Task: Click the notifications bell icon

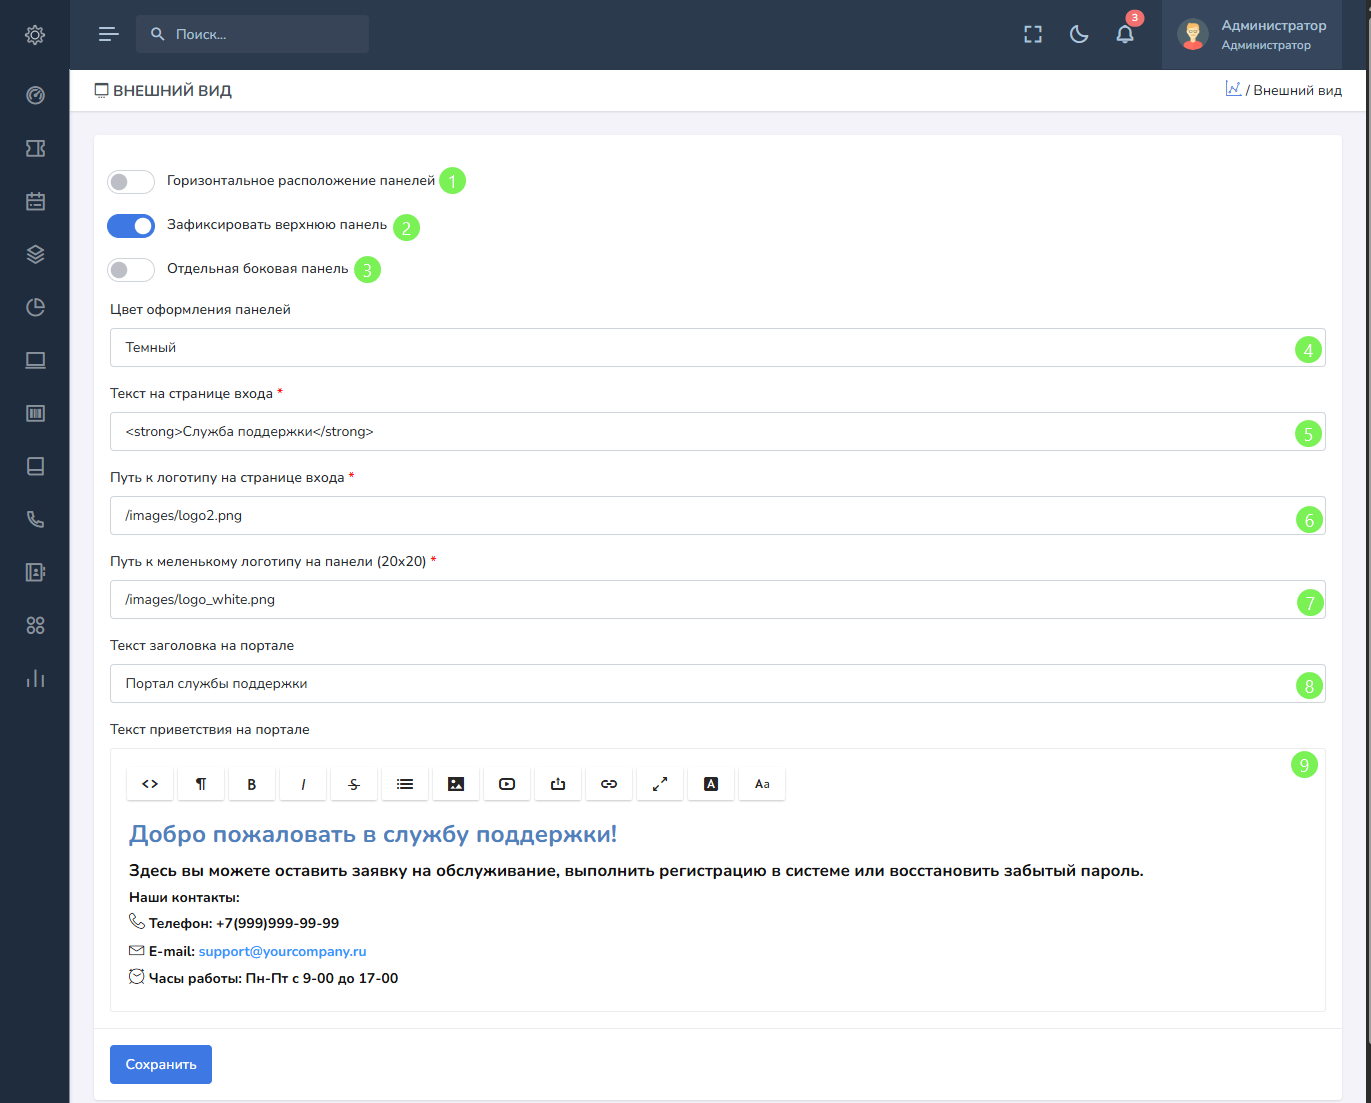Action: tap(1125, 35)
